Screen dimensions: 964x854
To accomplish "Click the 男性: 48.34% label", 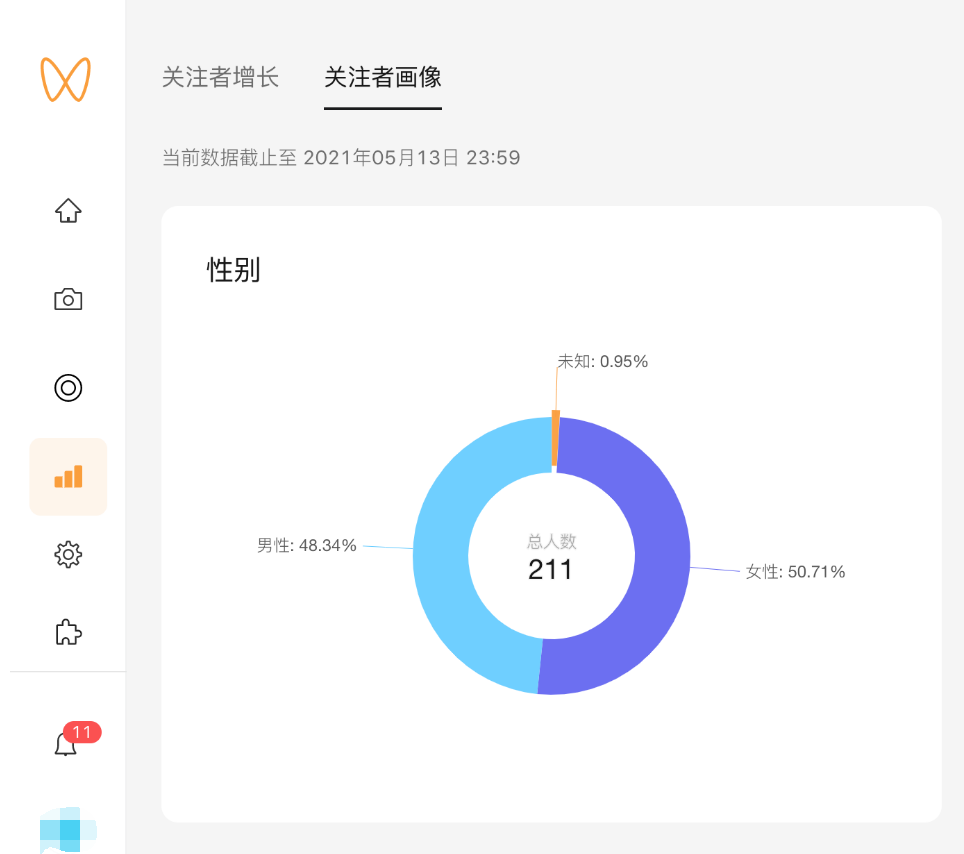I will (x=307, y=546).
